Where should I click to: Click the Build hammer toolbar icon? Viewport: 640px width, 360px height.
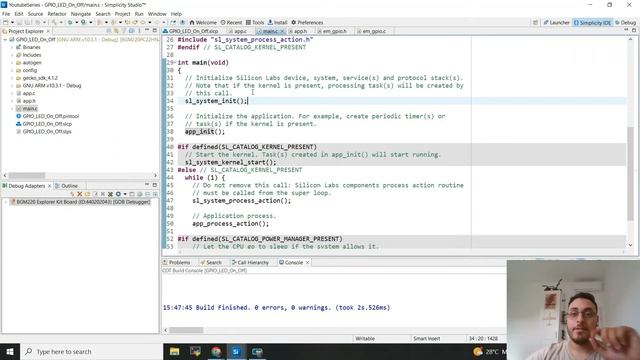[54, 22]
